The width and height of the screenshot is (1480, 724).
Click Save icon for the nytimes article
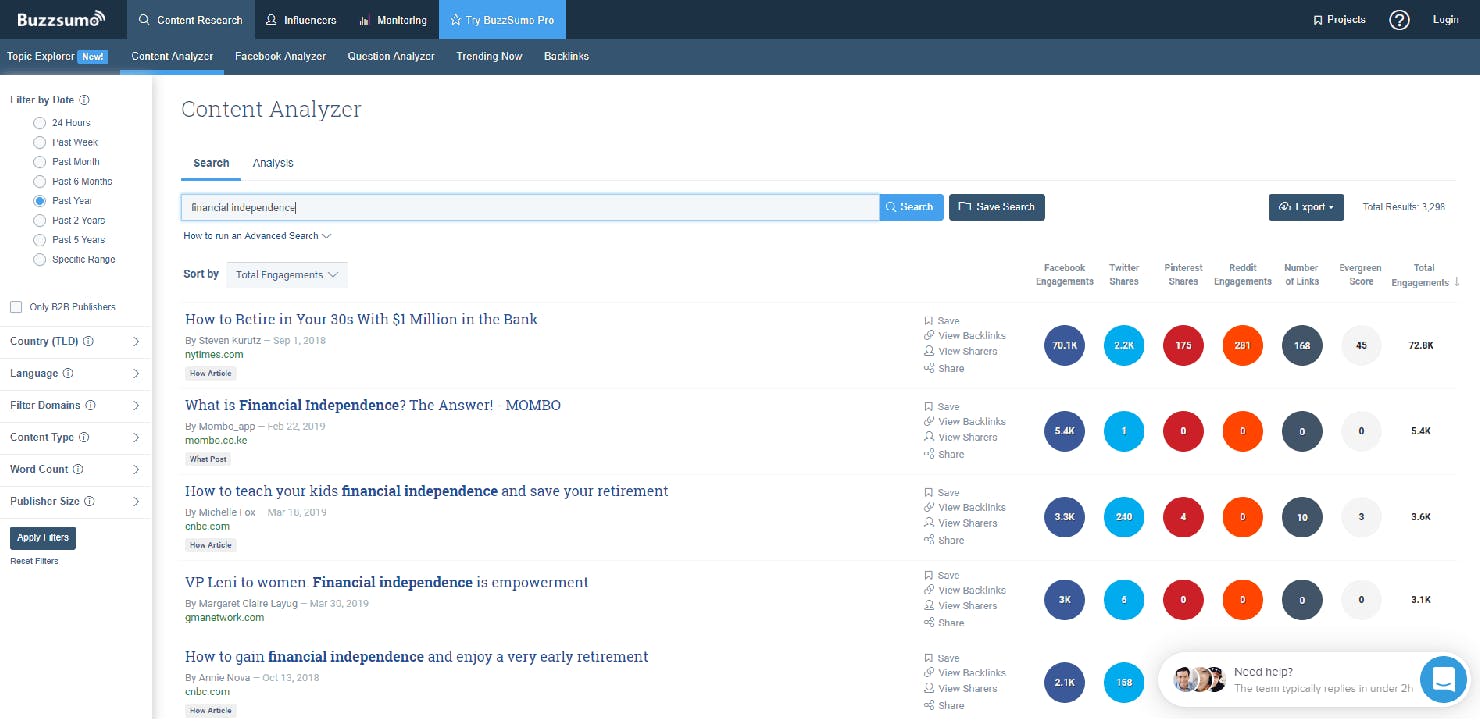pyautogui.click(x=929, y=321)
